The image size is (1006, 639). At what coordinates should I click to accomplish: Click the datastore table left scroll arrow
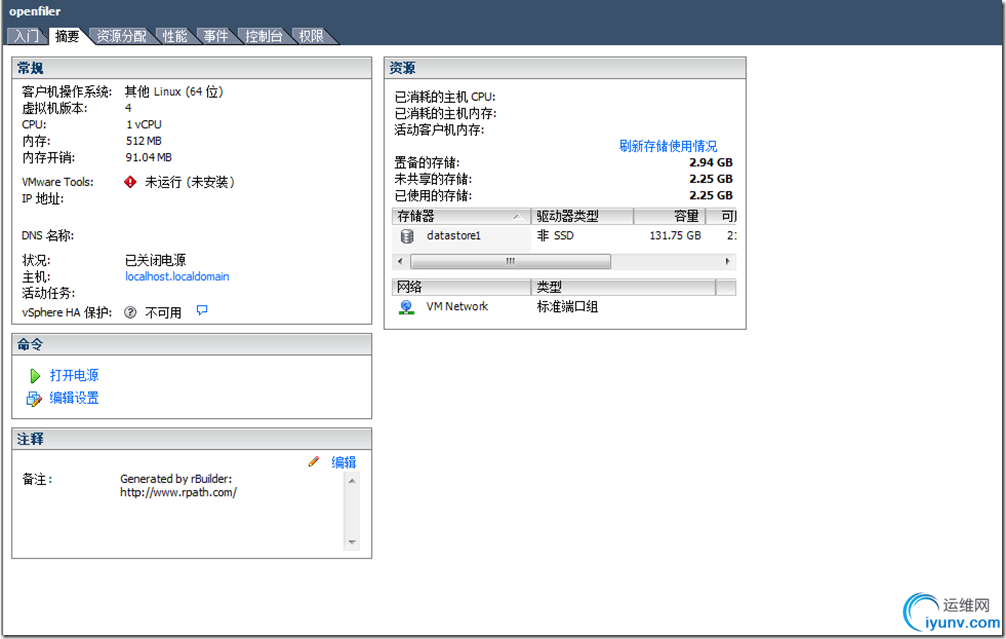[x=400, y=261]
